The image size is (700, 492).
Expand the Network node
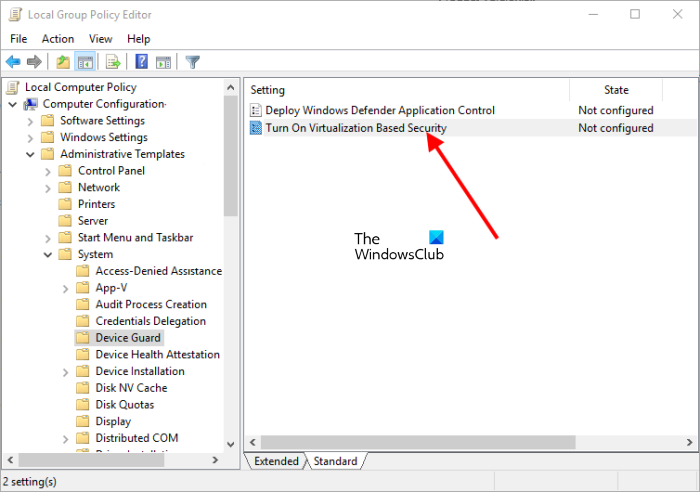[48, 188]
